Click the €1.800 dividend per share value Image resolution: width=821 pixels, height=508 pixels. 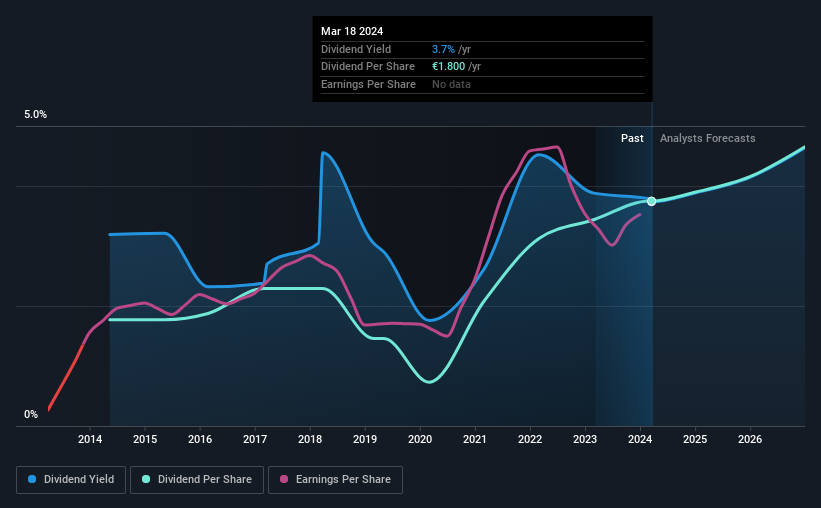448,67
